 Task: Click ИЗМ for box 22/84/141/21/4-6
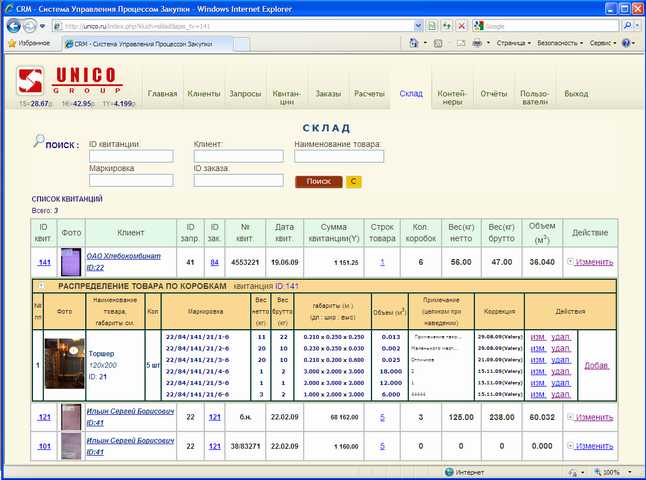[538, 372]
